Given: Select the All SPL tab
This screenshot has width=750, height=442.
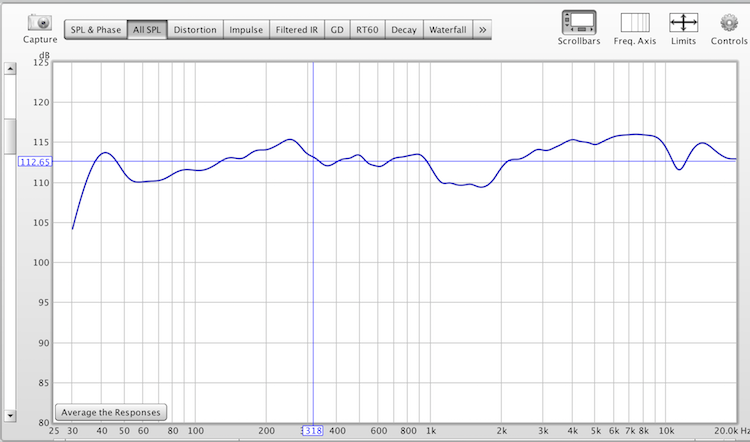Looking at the screenshot, I should (x=147, y=30).
